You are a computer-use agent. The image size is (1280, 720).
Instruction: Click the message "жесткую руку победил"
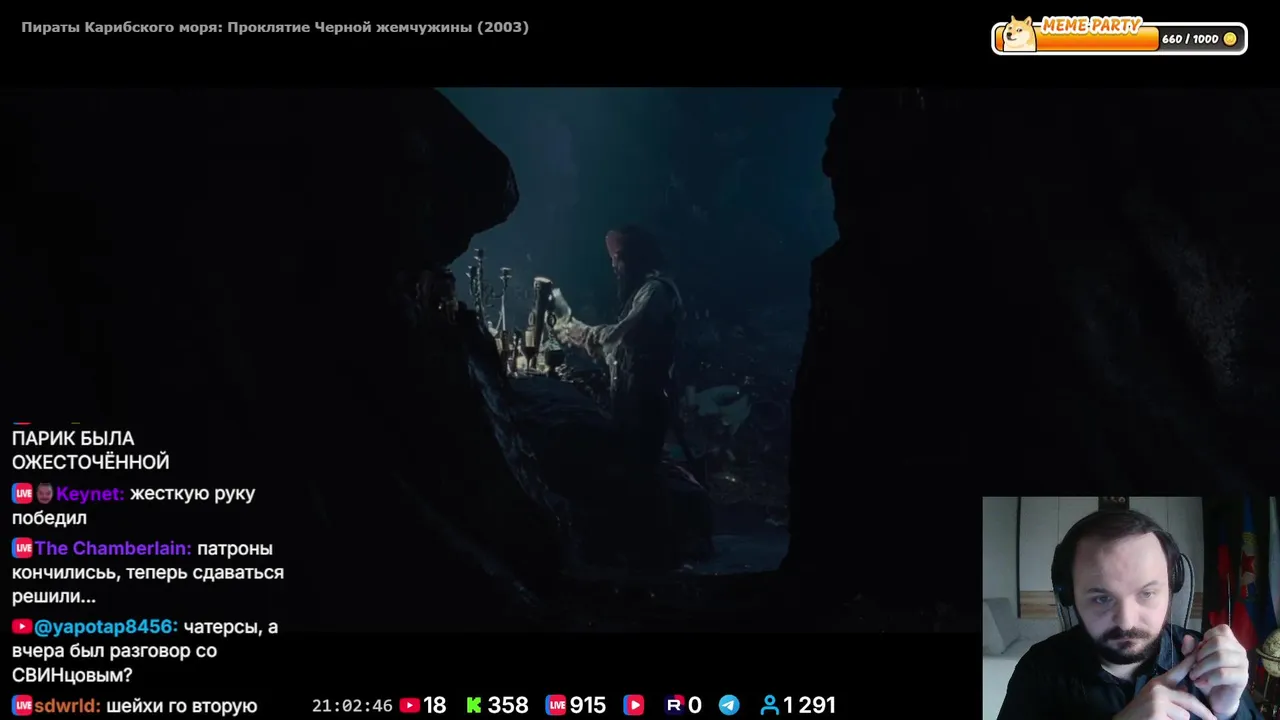coord(134,506)
